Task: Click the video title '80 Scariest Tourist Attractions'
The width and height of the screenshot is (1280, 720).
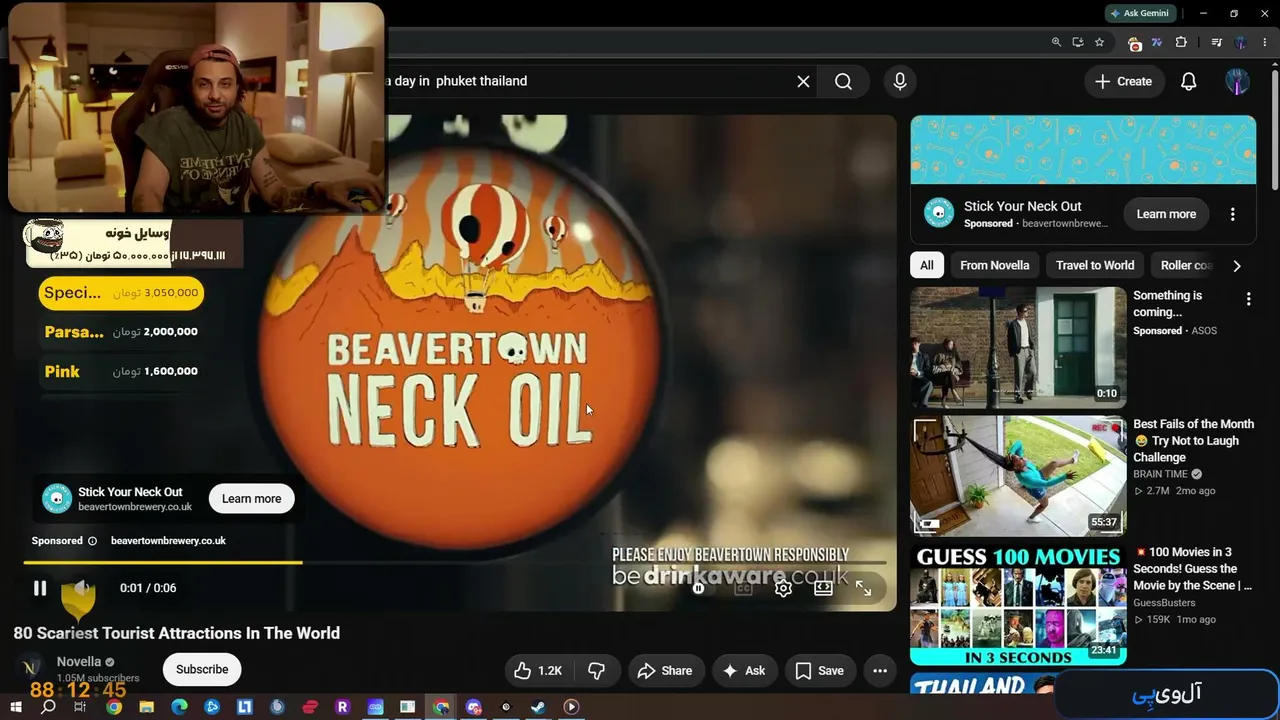Action: [x=177, y=633]
